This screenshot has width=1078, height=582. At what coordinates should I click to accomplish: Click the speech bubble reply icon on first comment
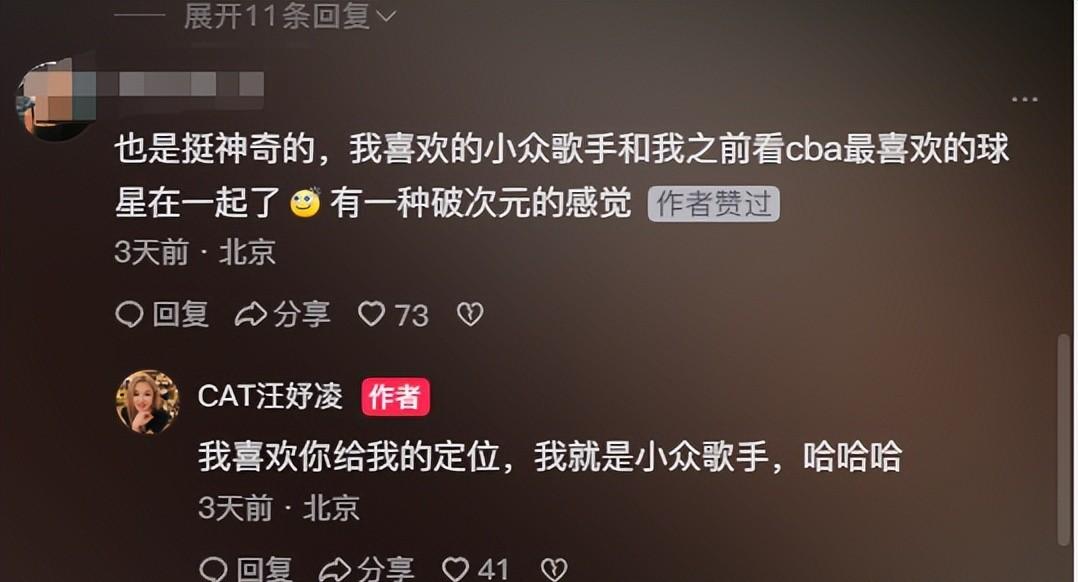tap(129, 315)
